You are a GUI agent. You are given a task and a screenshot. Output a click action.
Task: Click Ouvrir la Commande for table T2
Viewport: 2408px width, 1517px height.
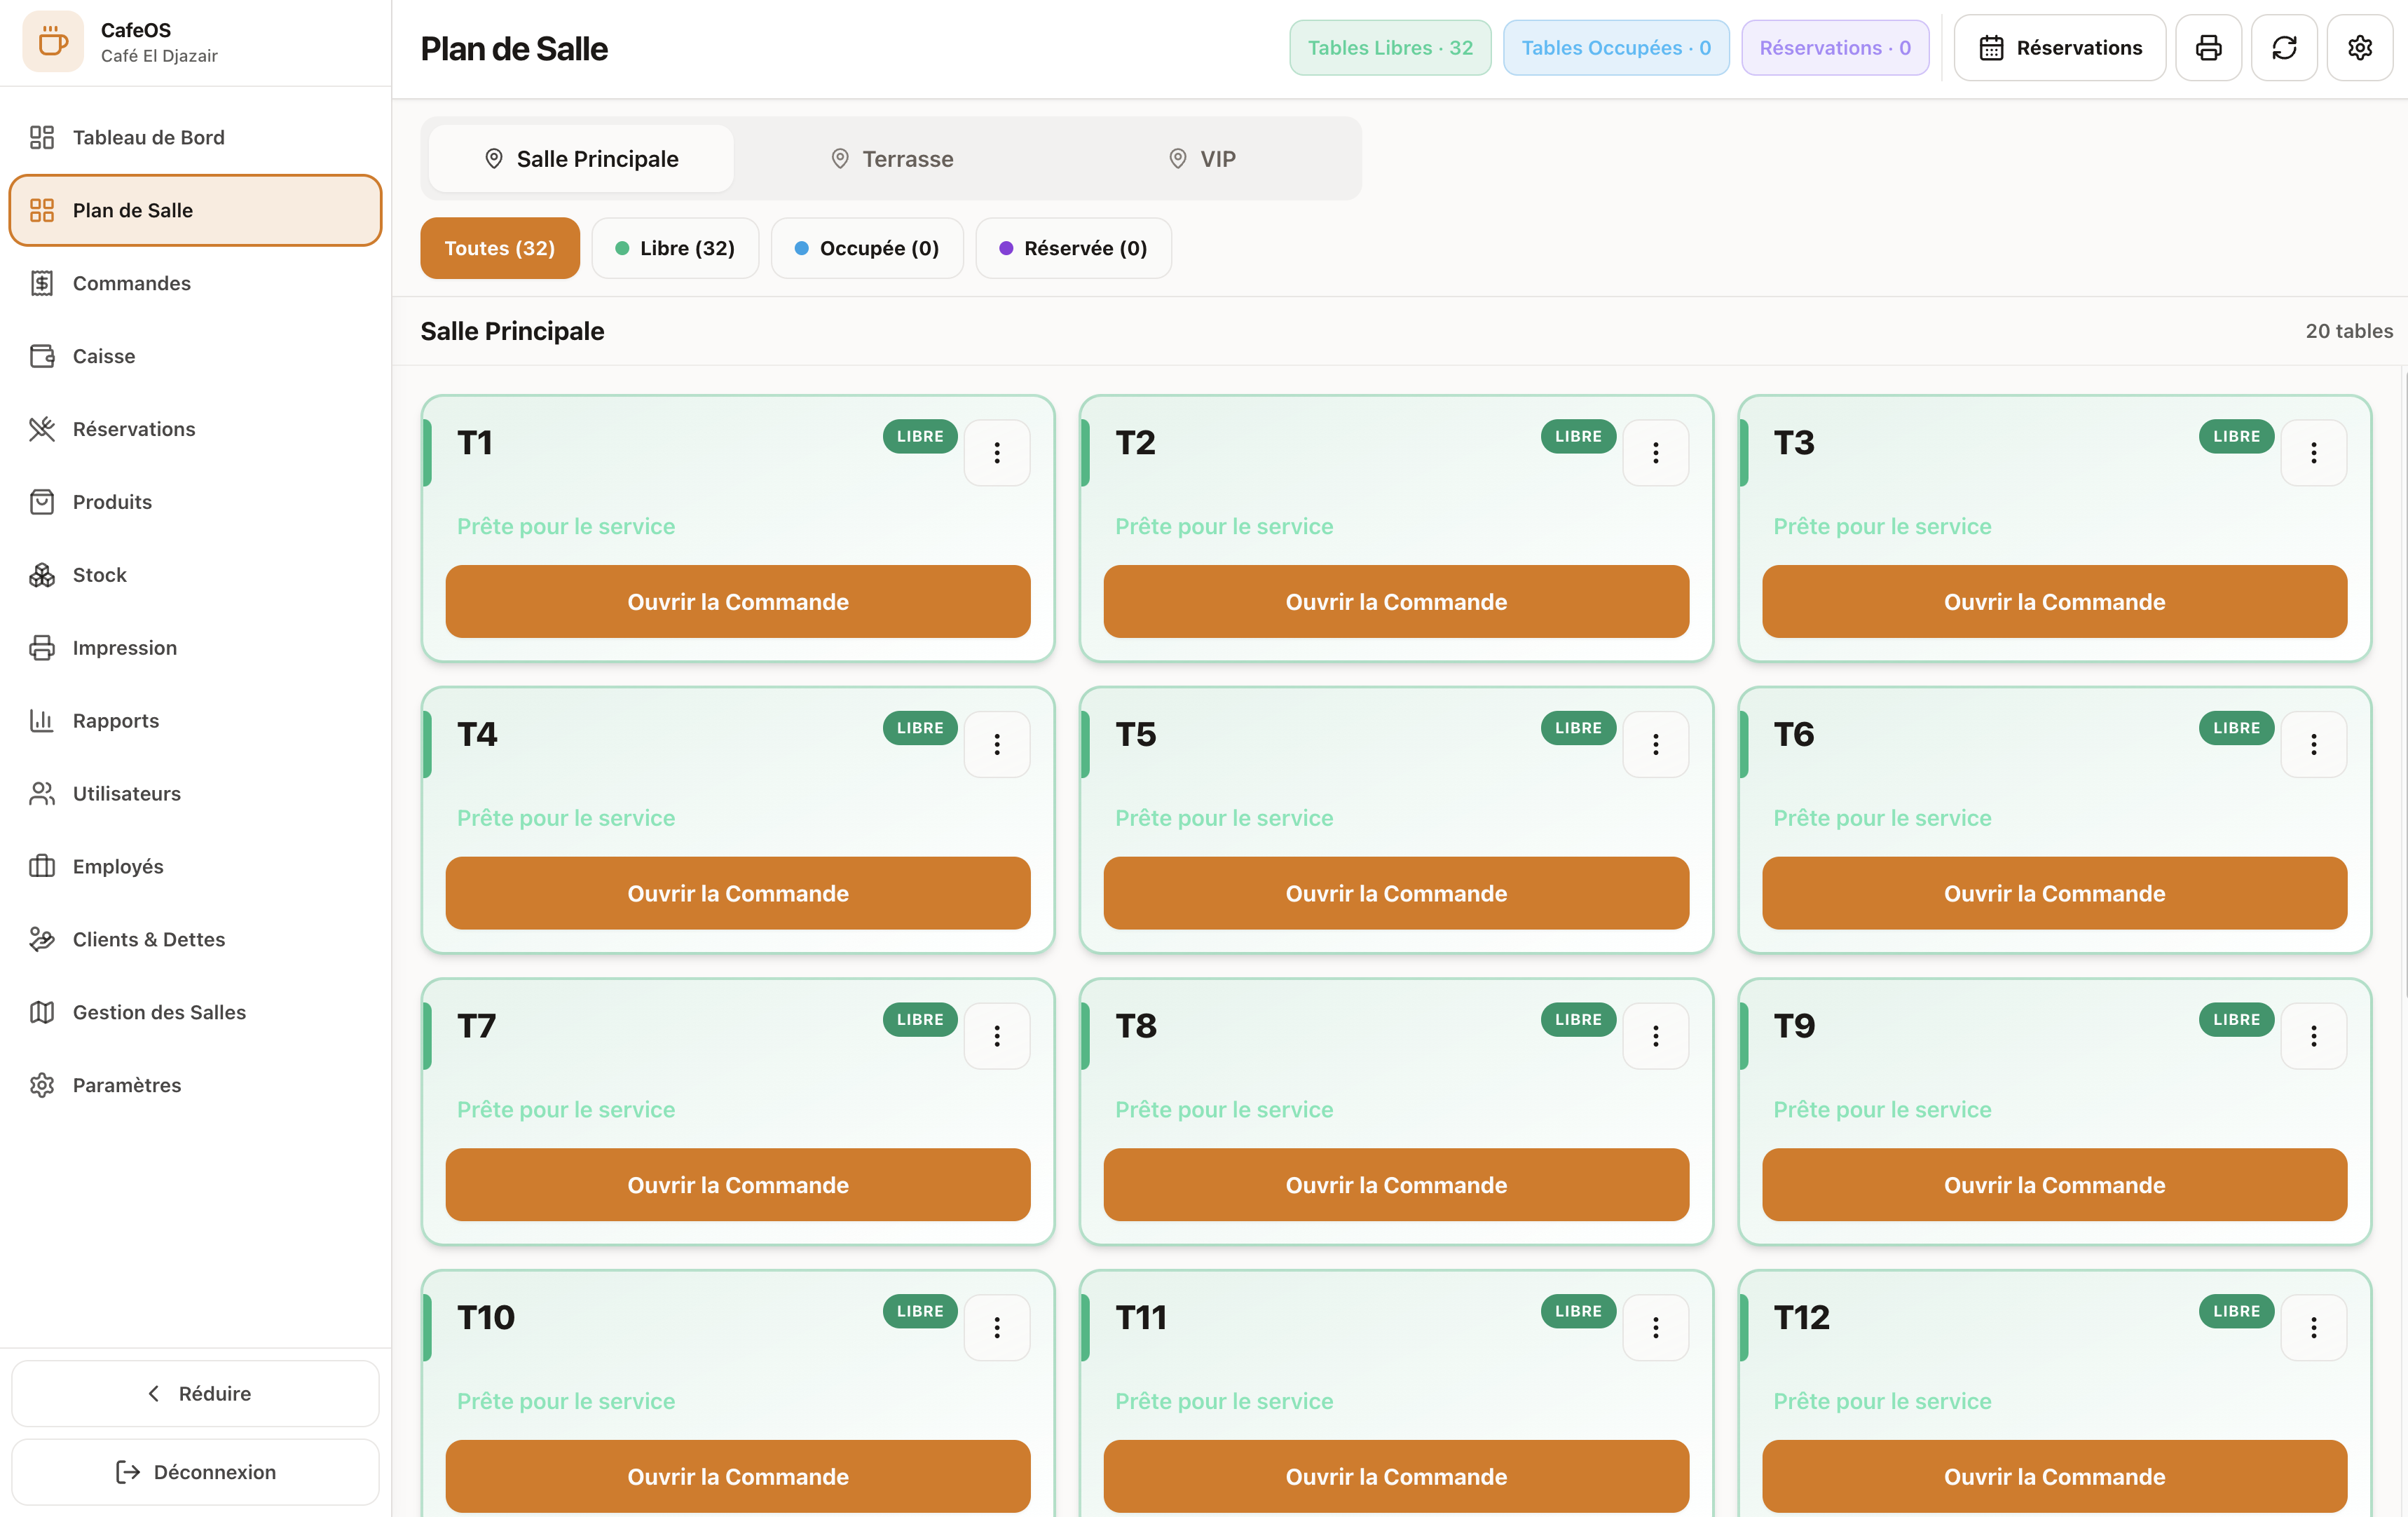click(1396, 602)
